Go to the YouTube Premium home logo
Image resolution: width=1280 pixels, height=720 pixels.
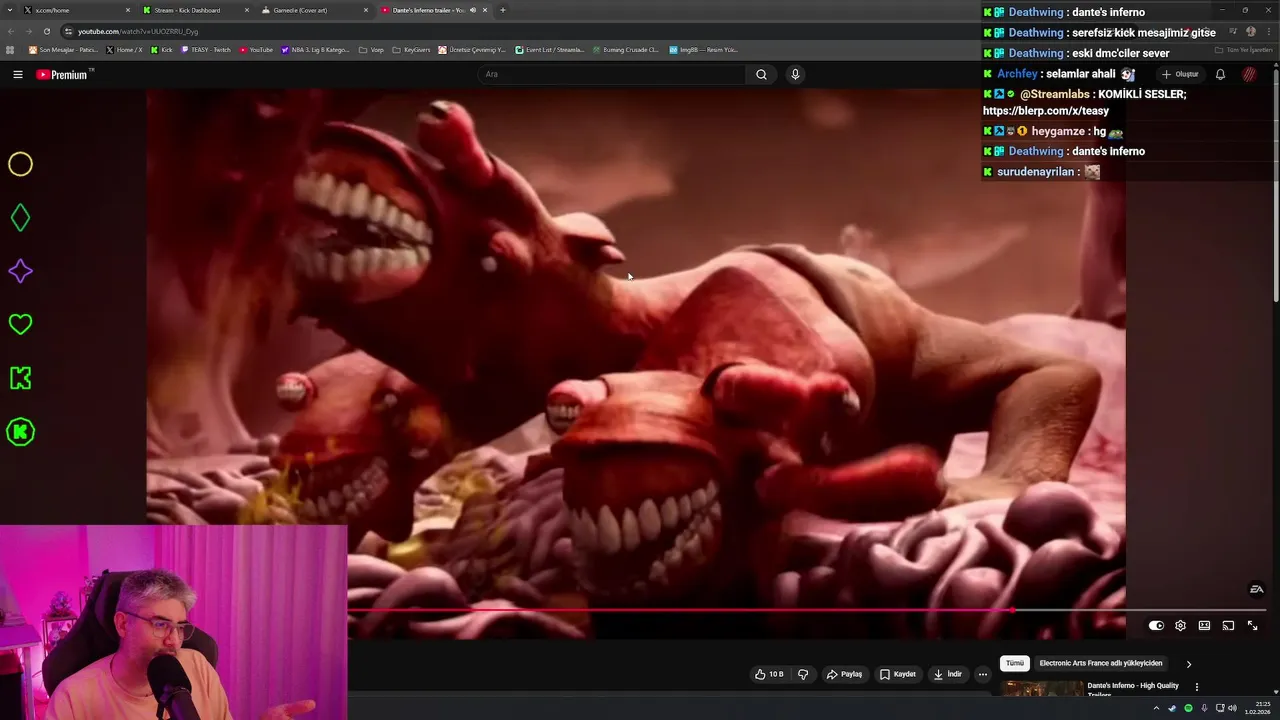[x=64, y=74]
